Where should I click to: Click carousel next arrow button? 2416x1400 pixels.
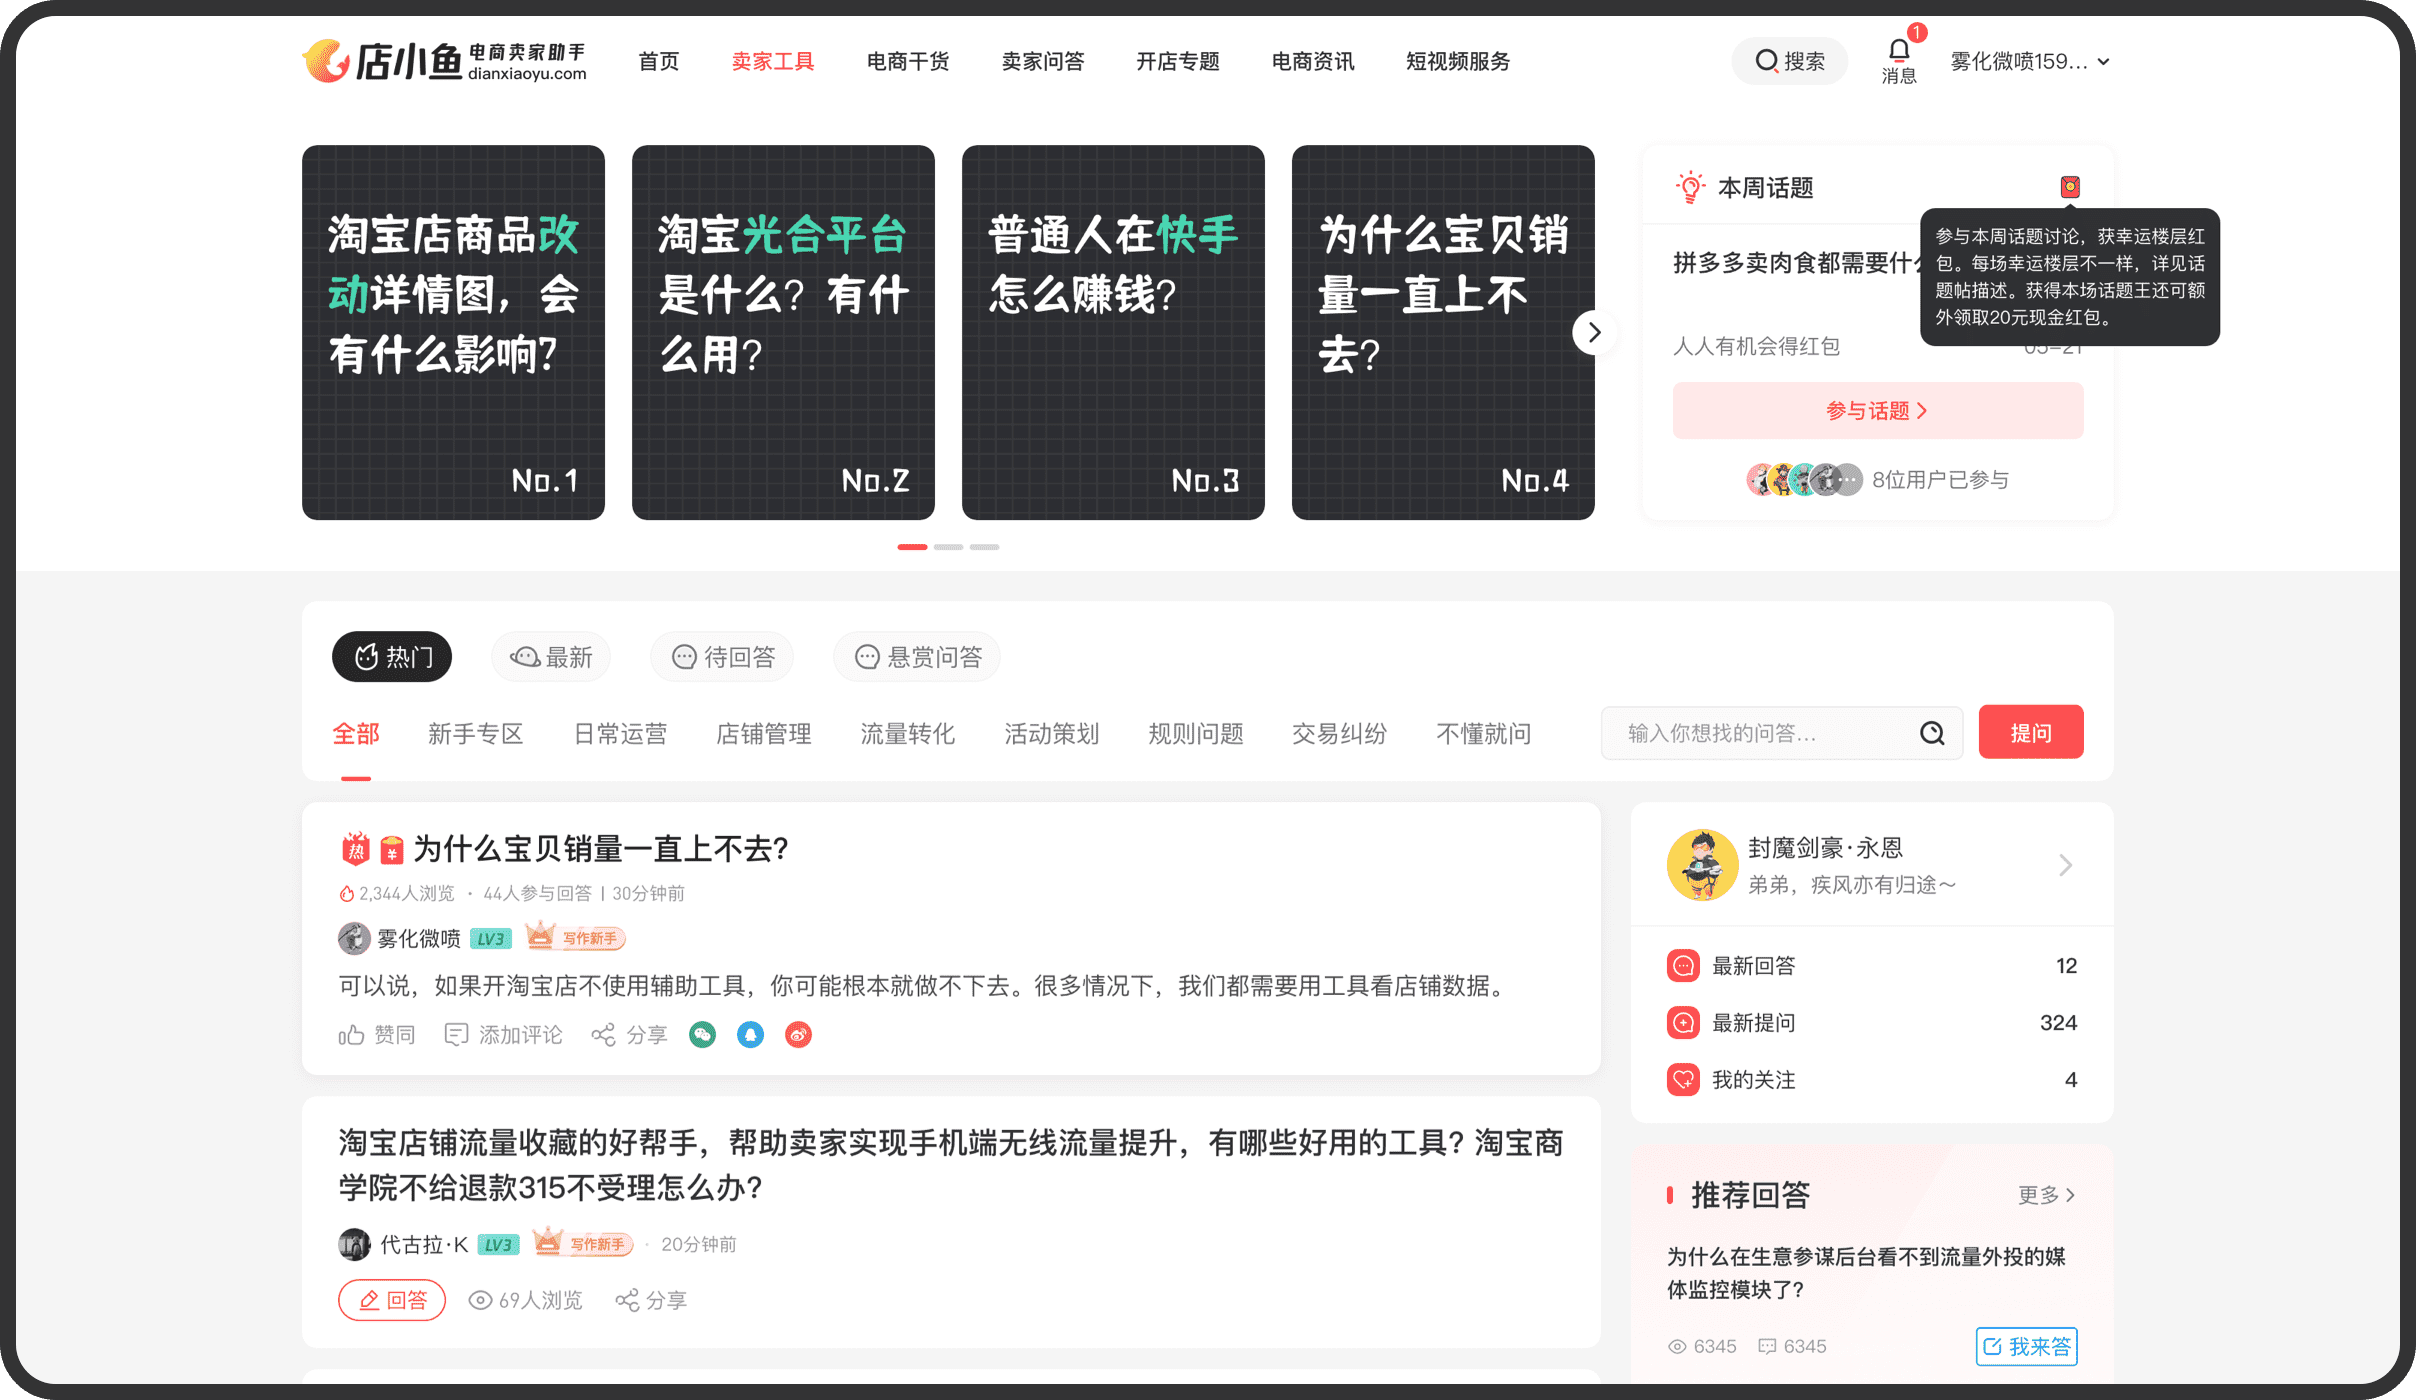tap(1594, 332)
